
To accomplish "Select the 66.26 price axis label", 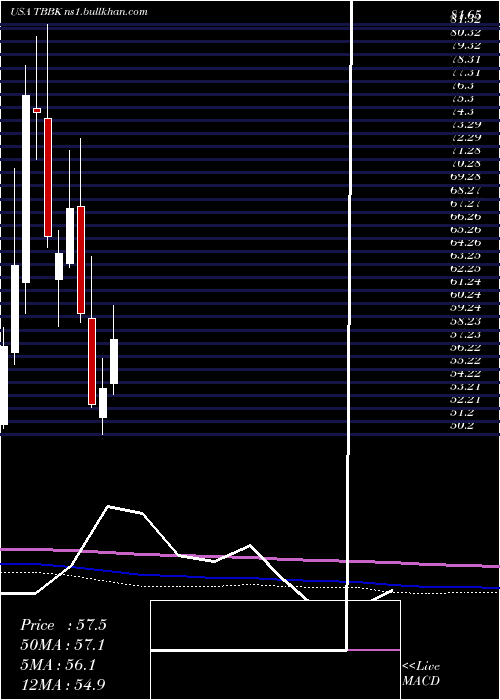I will [x=466, y=217].
